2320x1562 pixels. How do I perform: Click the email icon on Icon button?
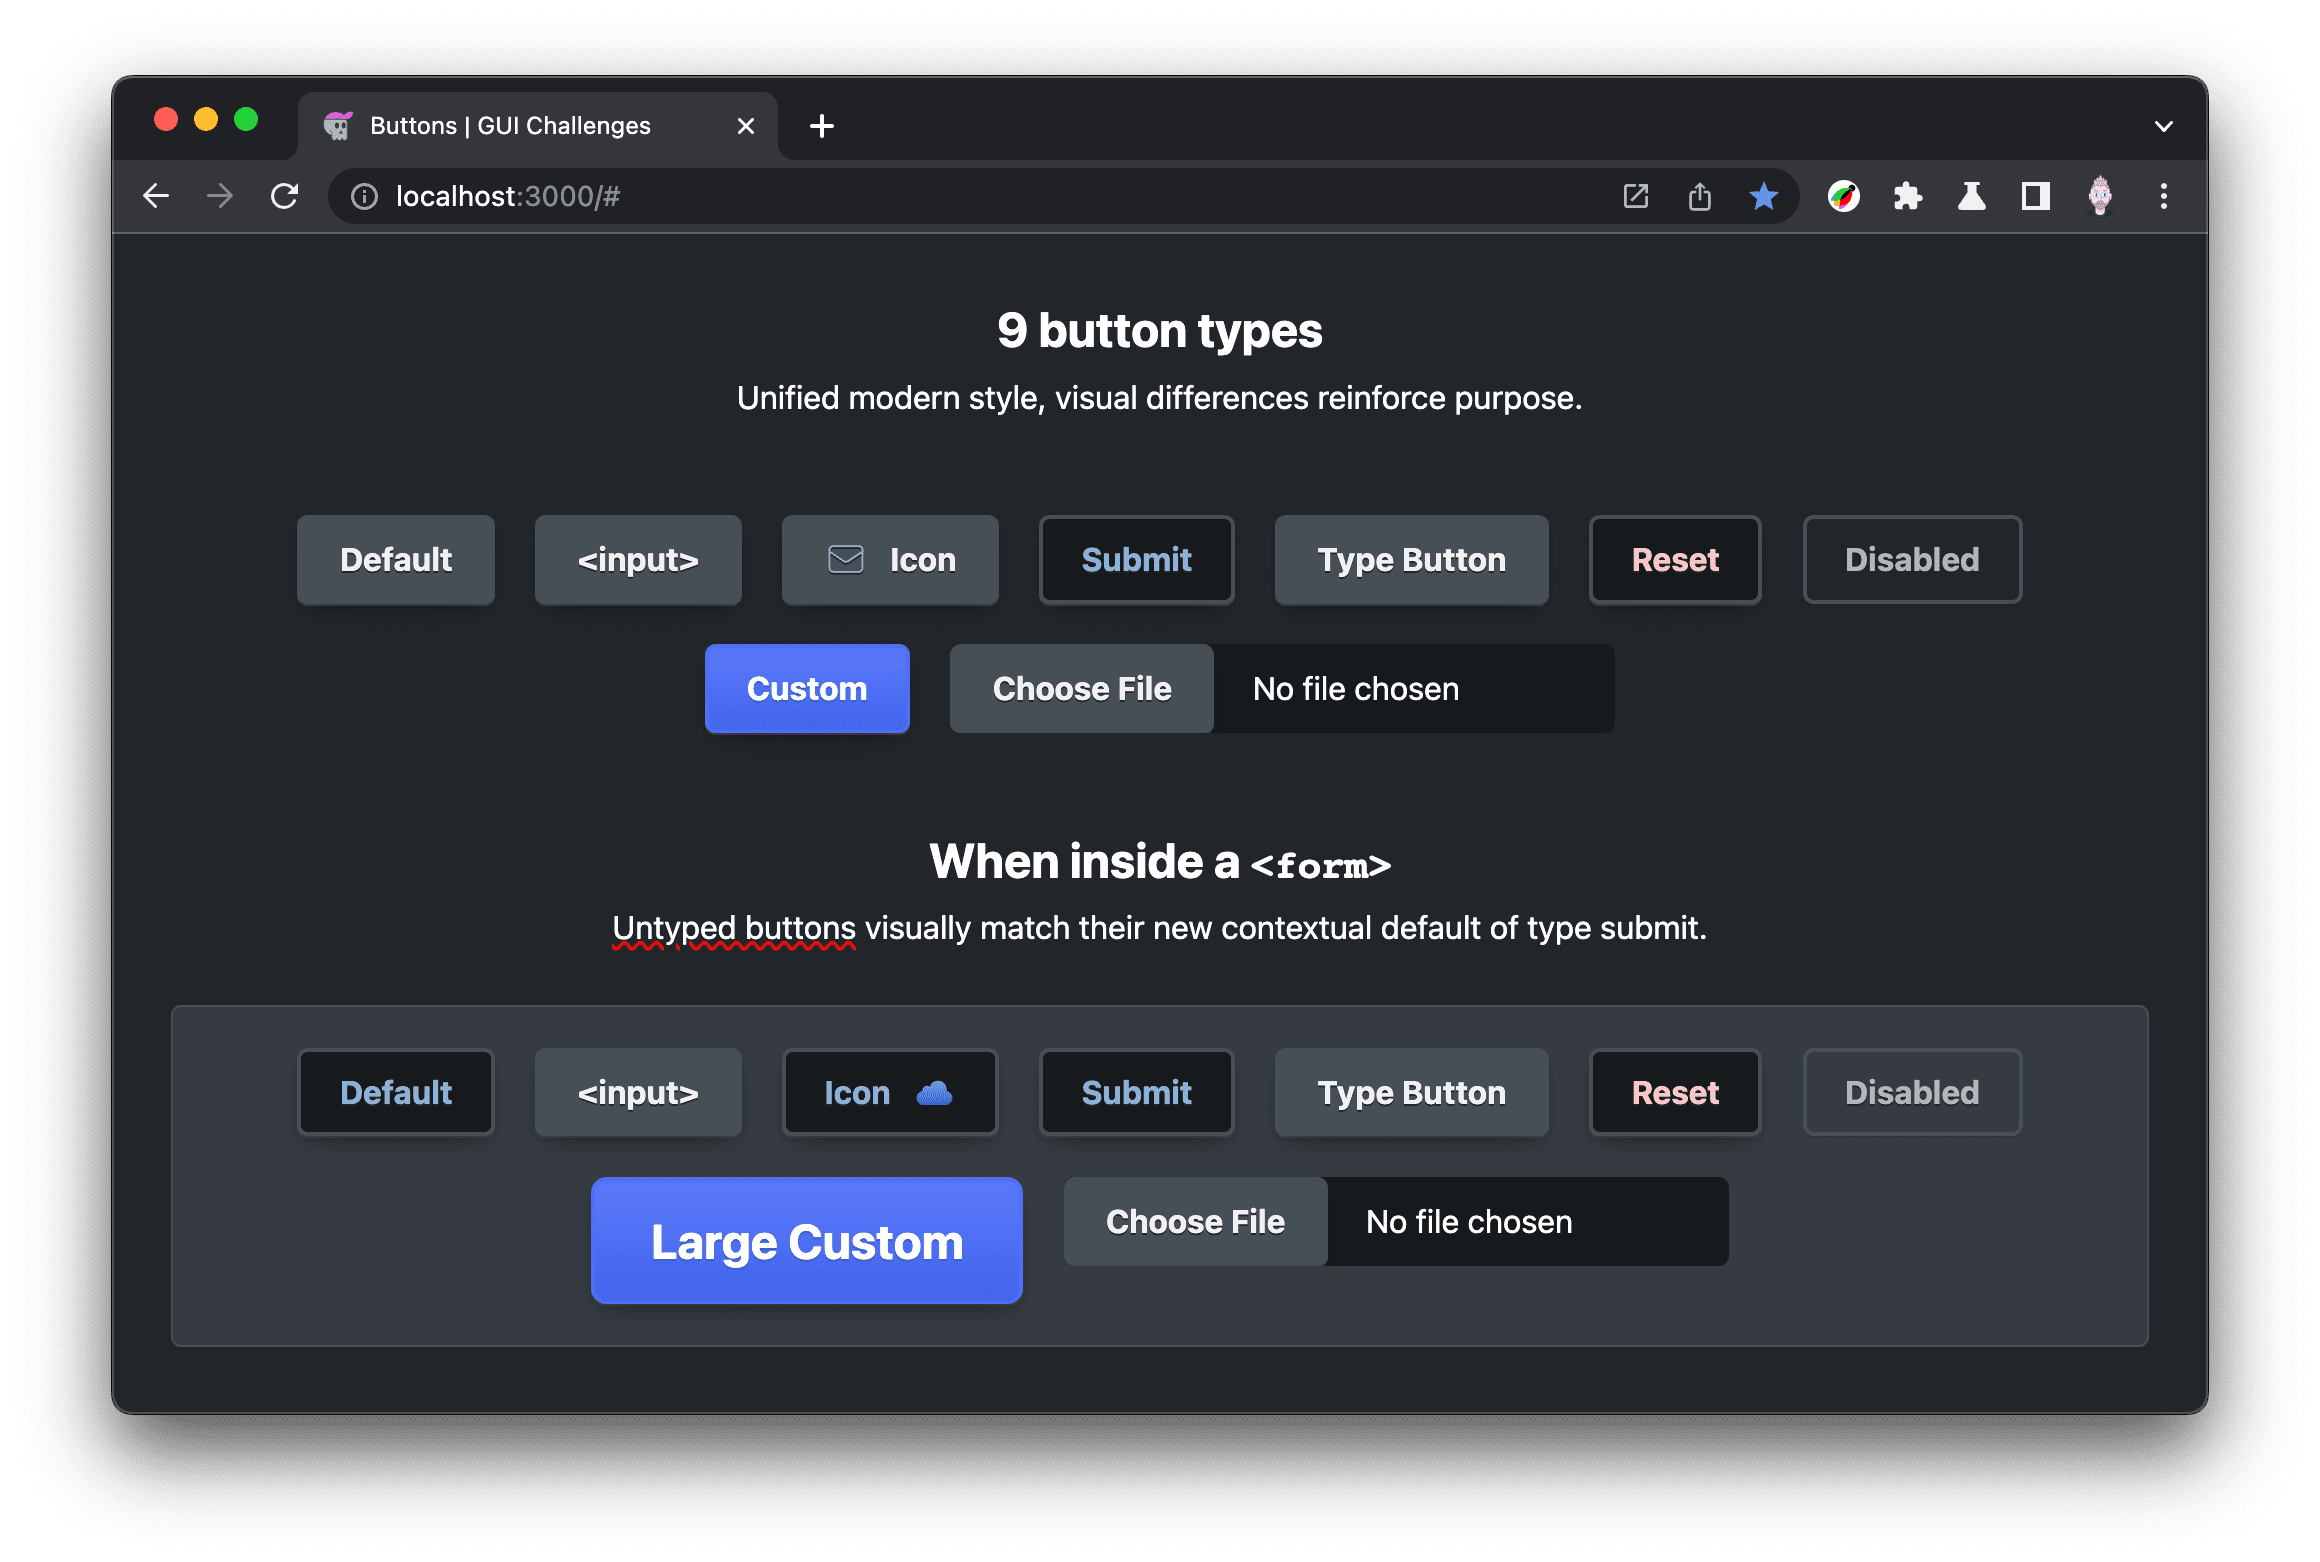pos(845,558)
